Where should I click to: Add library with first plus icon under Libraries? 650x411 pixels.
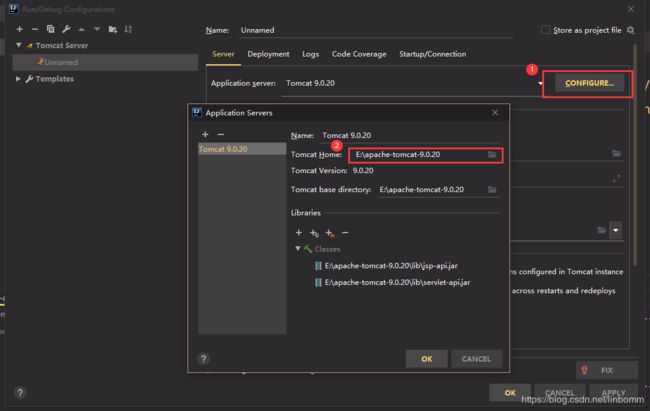(298, 233)
